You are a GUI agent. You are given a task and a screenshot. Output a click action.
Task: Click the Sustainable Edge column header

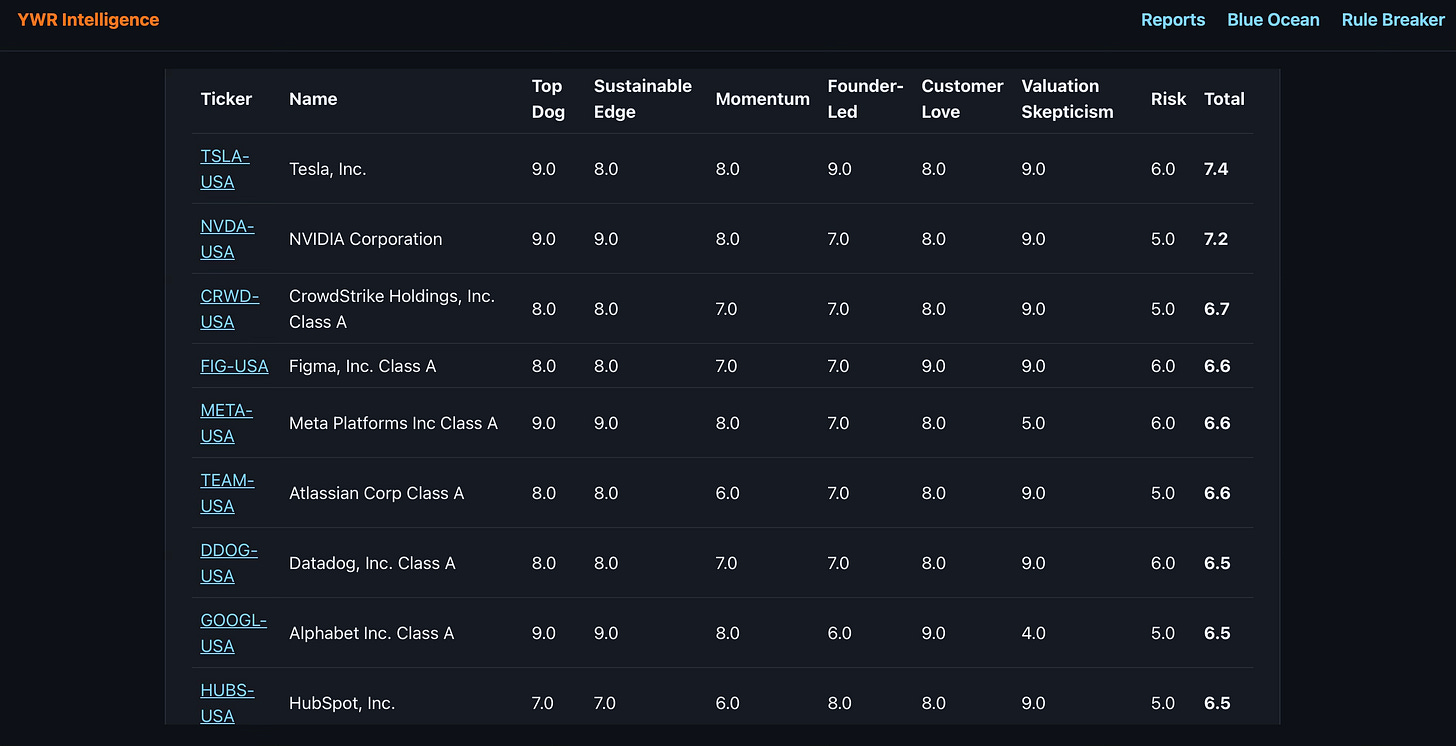[x=643, y=99]
